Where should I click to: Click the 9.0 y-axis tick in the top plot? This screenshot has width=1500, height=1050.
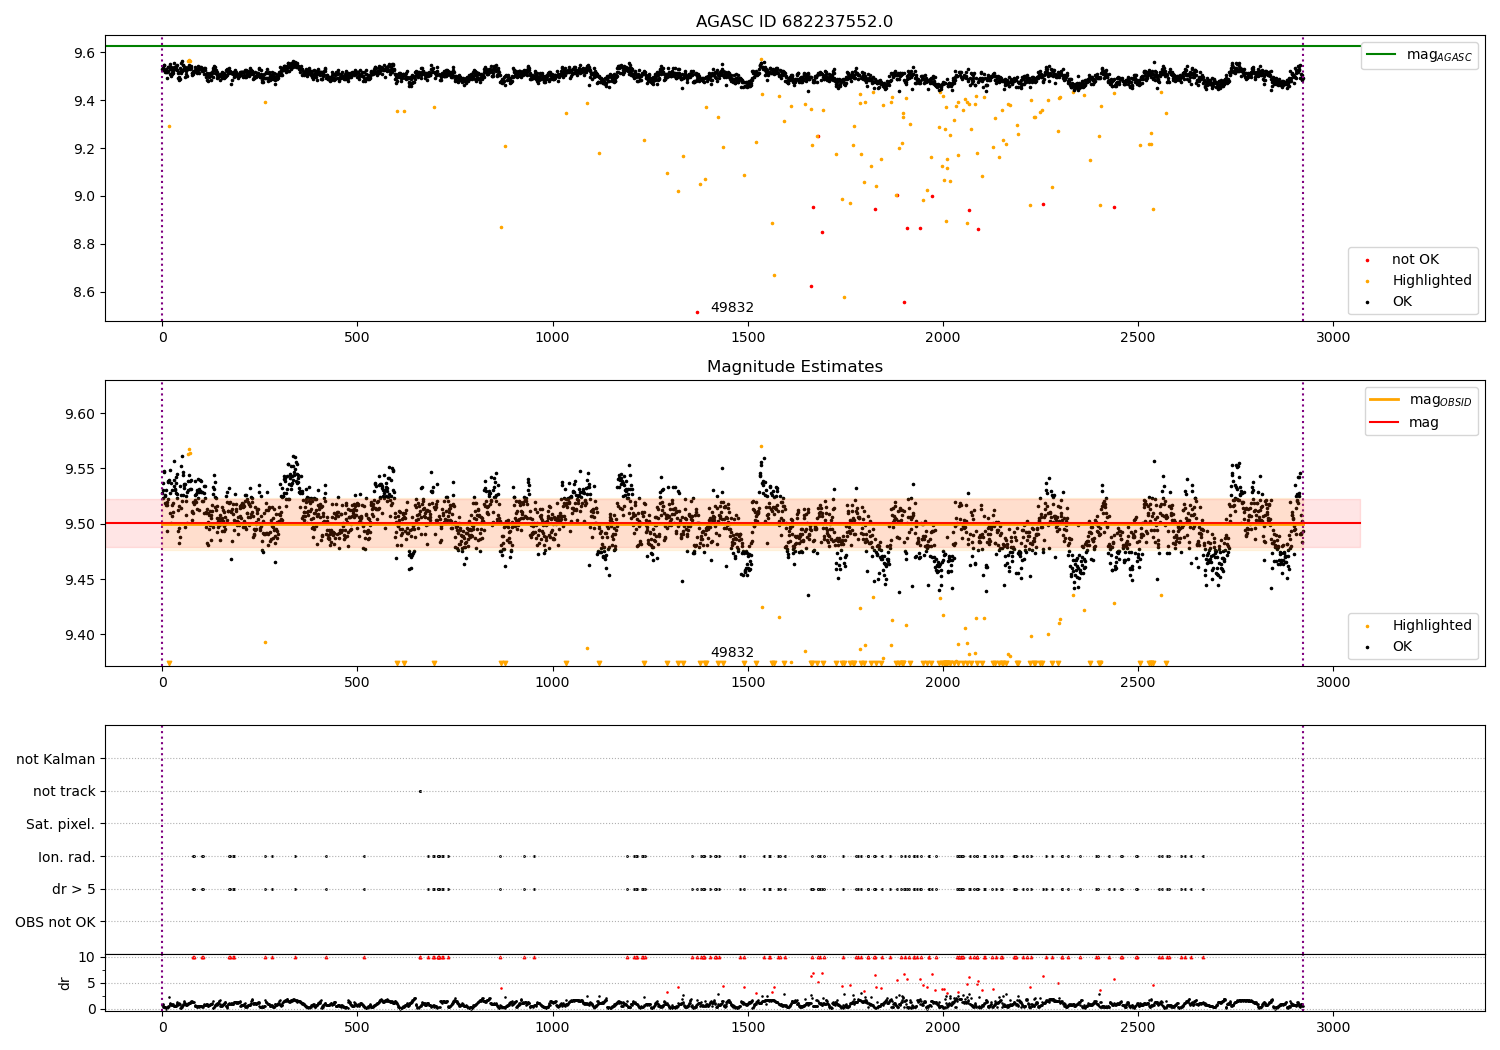[x=85, y=197]
